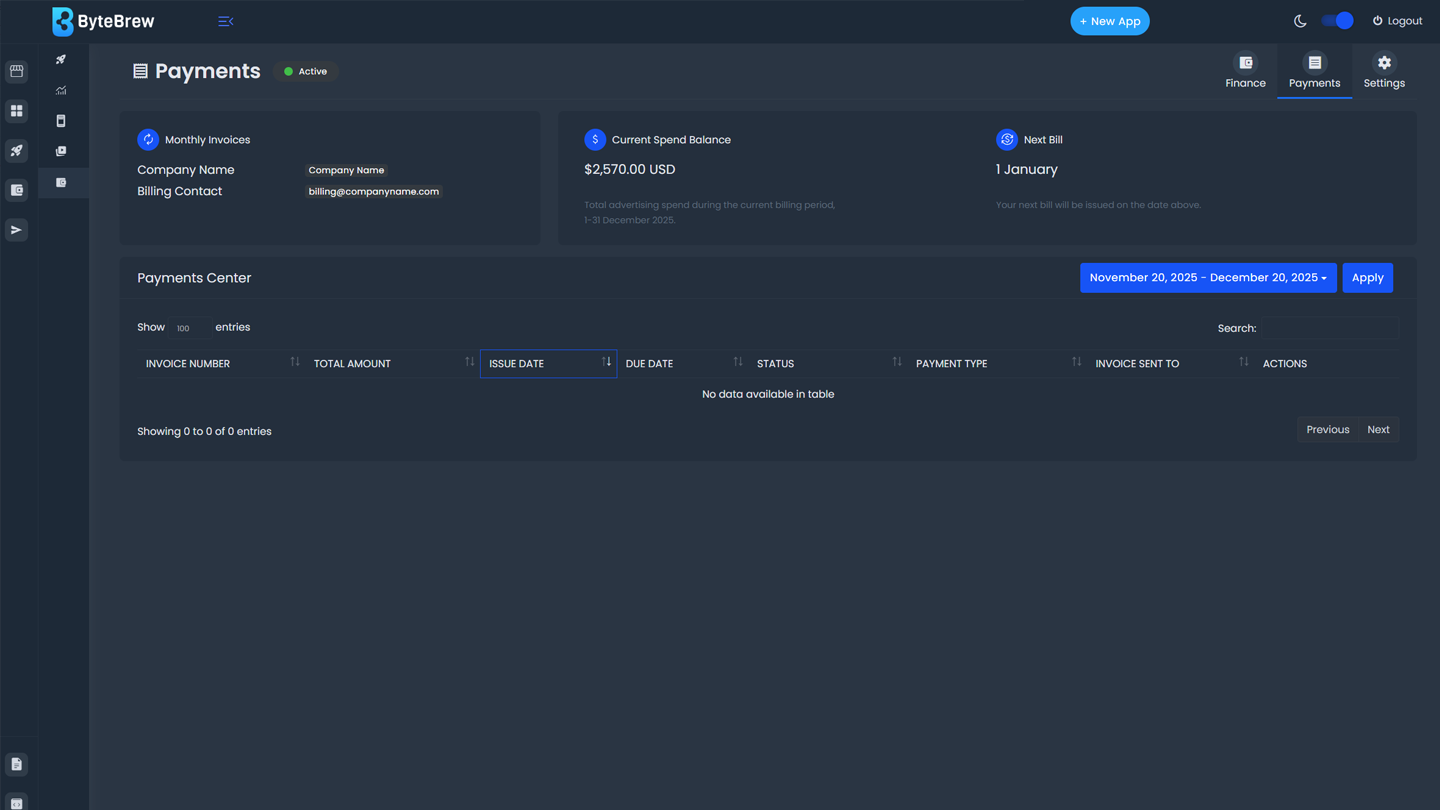Sort table by Issue Date column
1440x810 pixels.
point(548,363)
